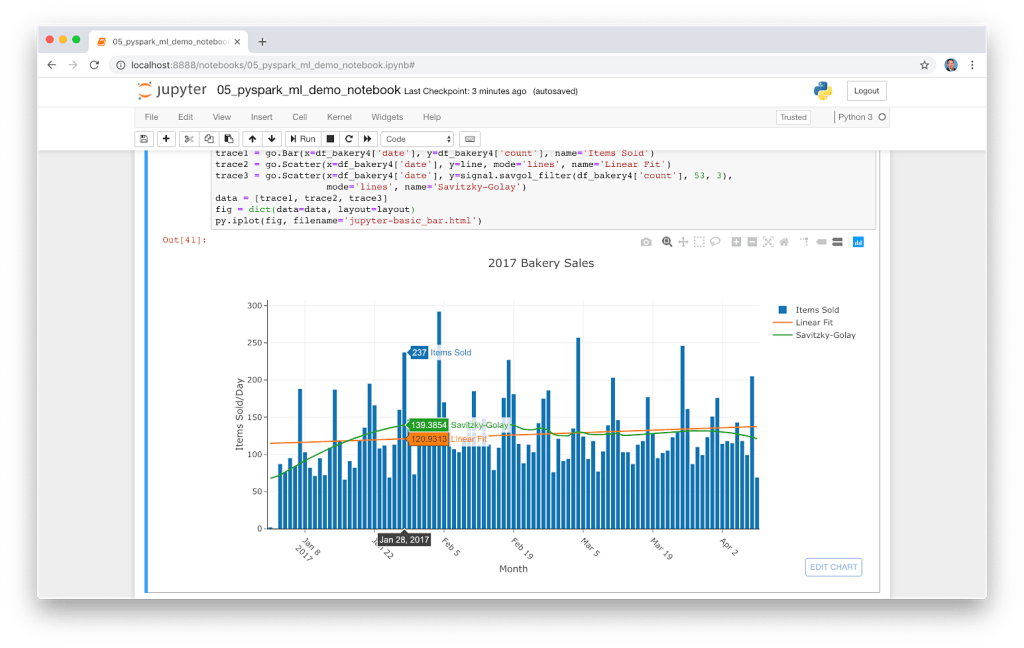Open the cell type dropdown showing Code
The width and height of the screenshot is (1024, 648).
point(416,139)
